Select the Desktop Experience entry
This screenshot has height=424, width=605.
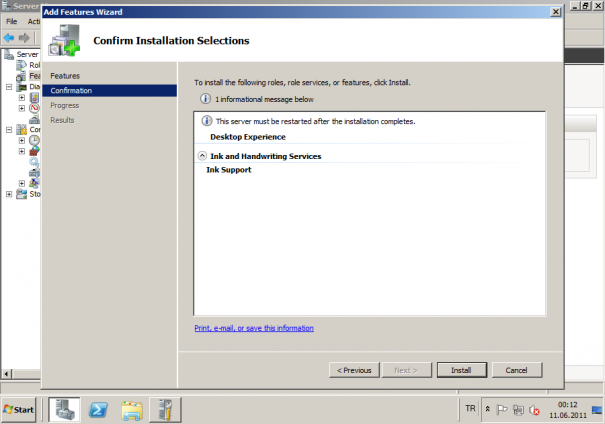[x=248, y=137]
